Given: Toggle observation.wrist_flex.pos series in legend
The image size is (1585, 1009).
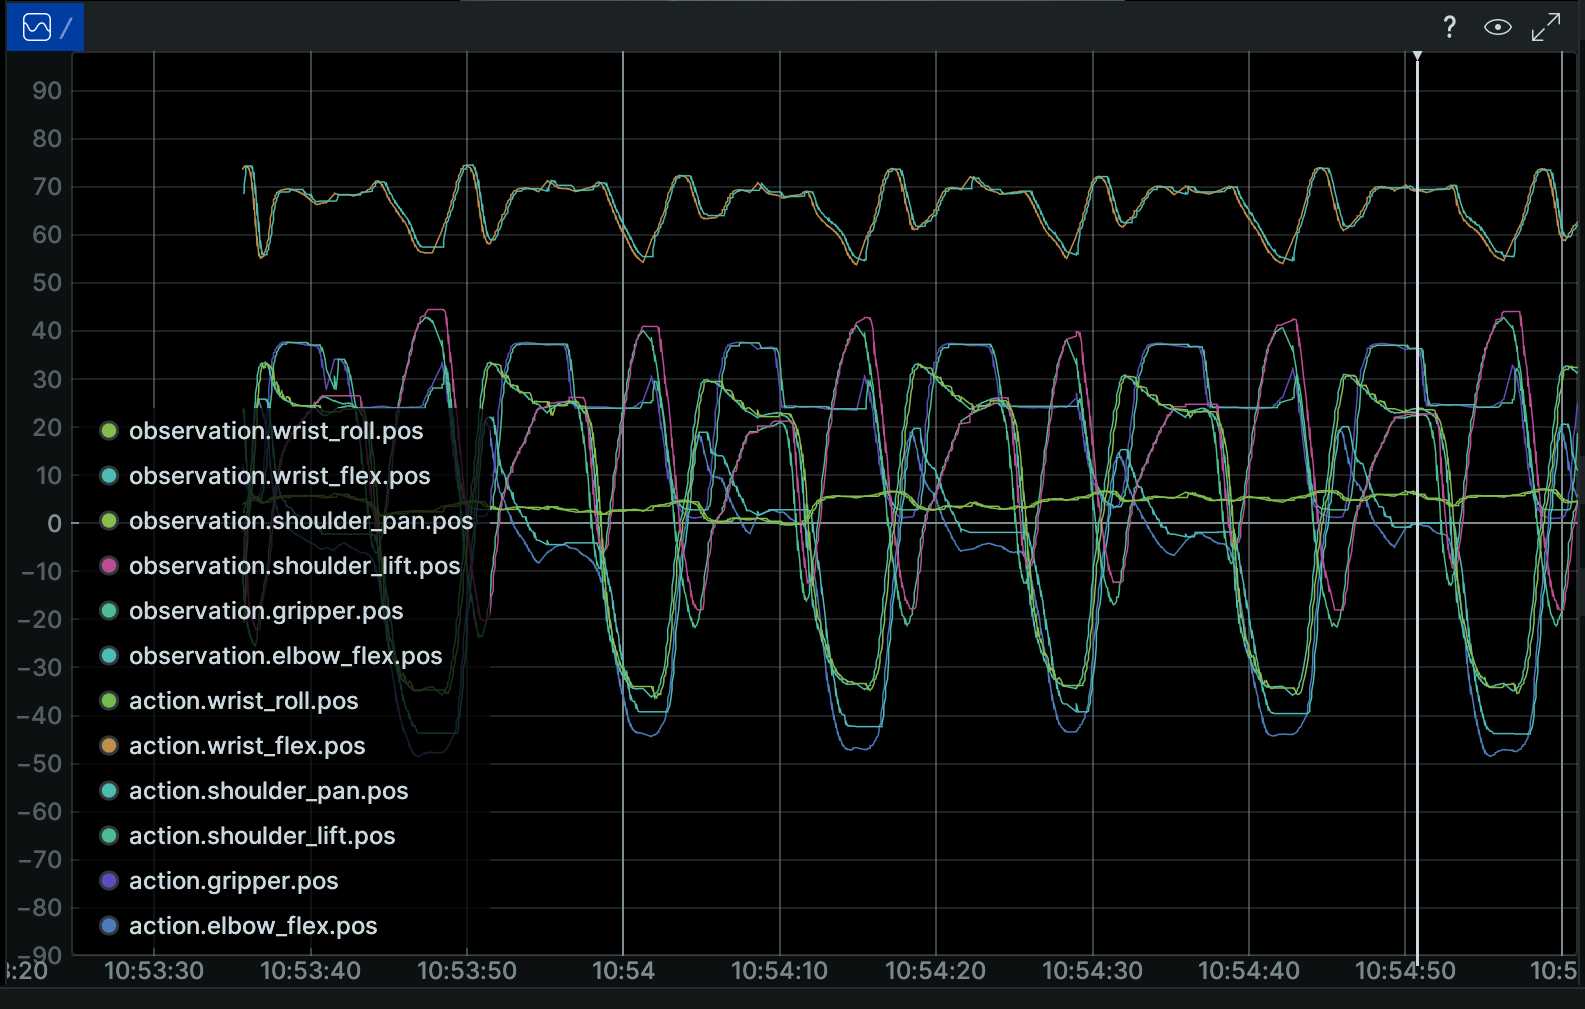Looking at the screenshot, I should coord(265,476).
